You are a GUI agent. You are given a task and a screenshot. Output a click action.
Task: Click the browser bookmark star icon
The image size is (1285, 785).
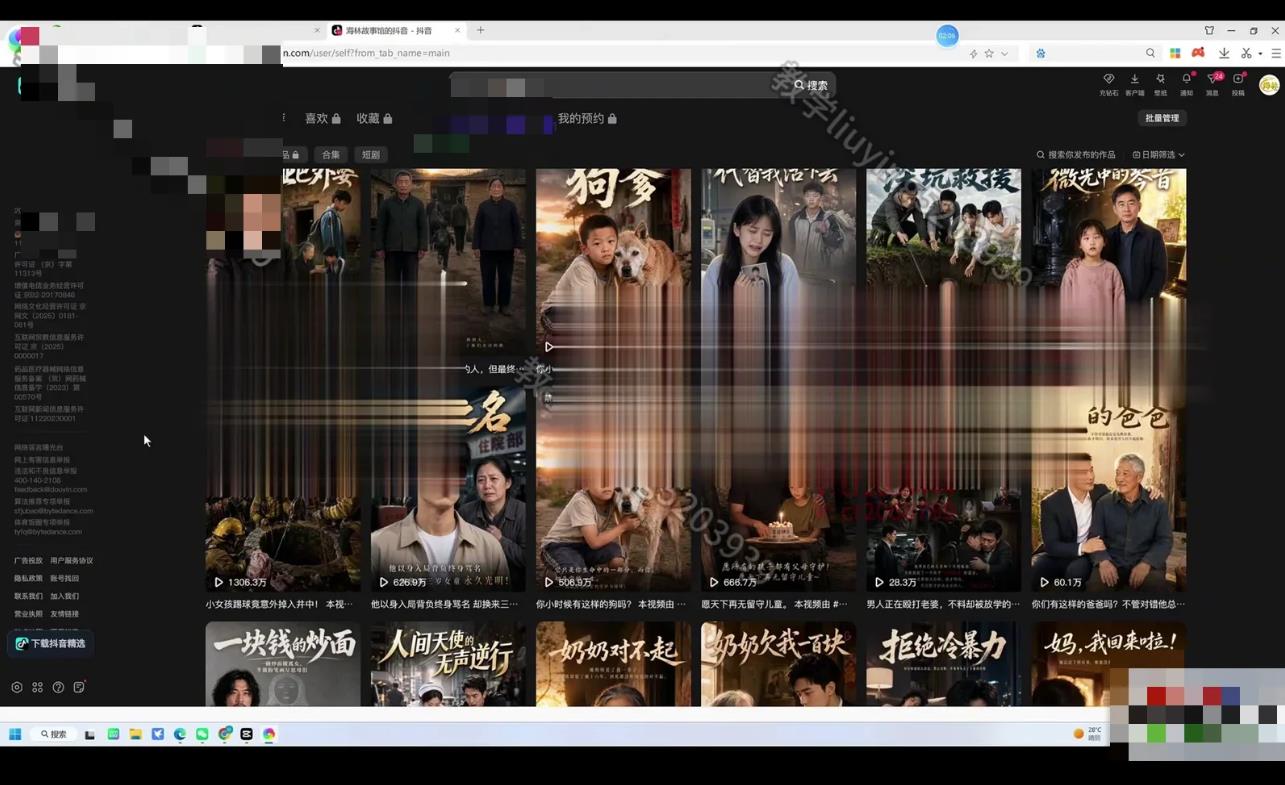point(989,54)
